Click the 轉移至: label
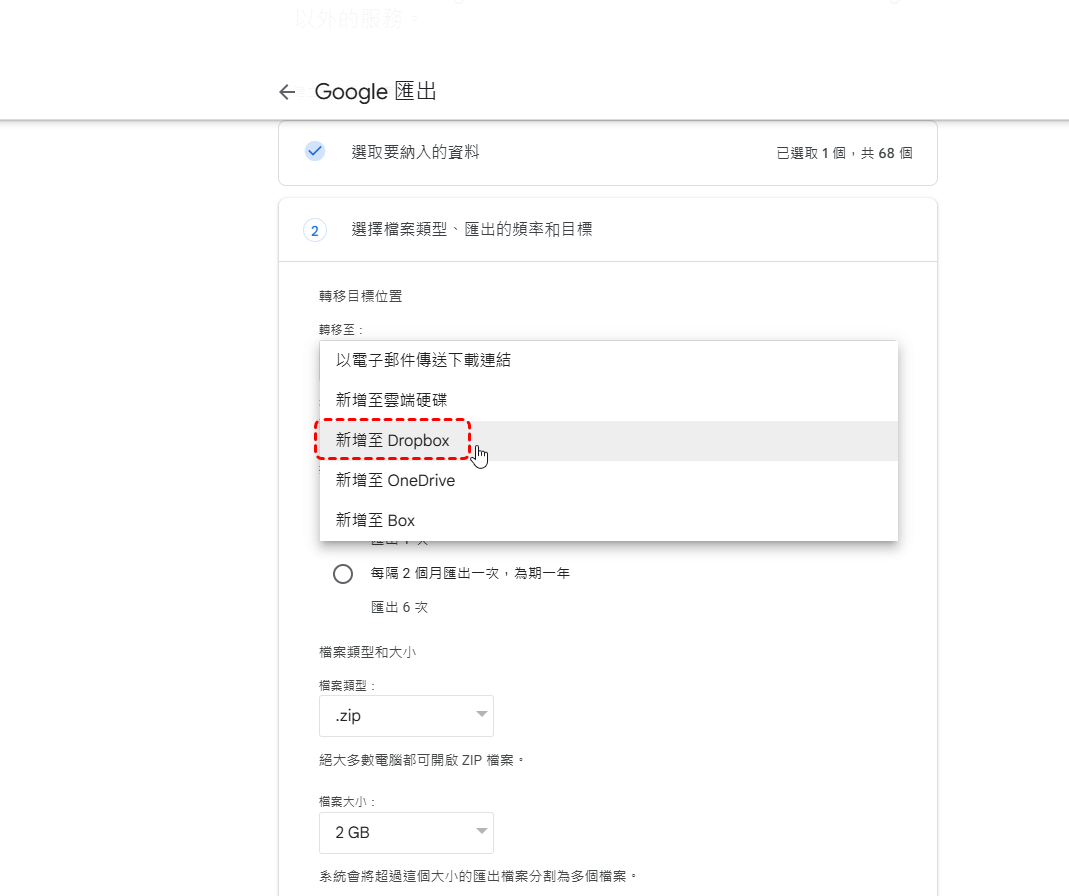 (341, 330)
